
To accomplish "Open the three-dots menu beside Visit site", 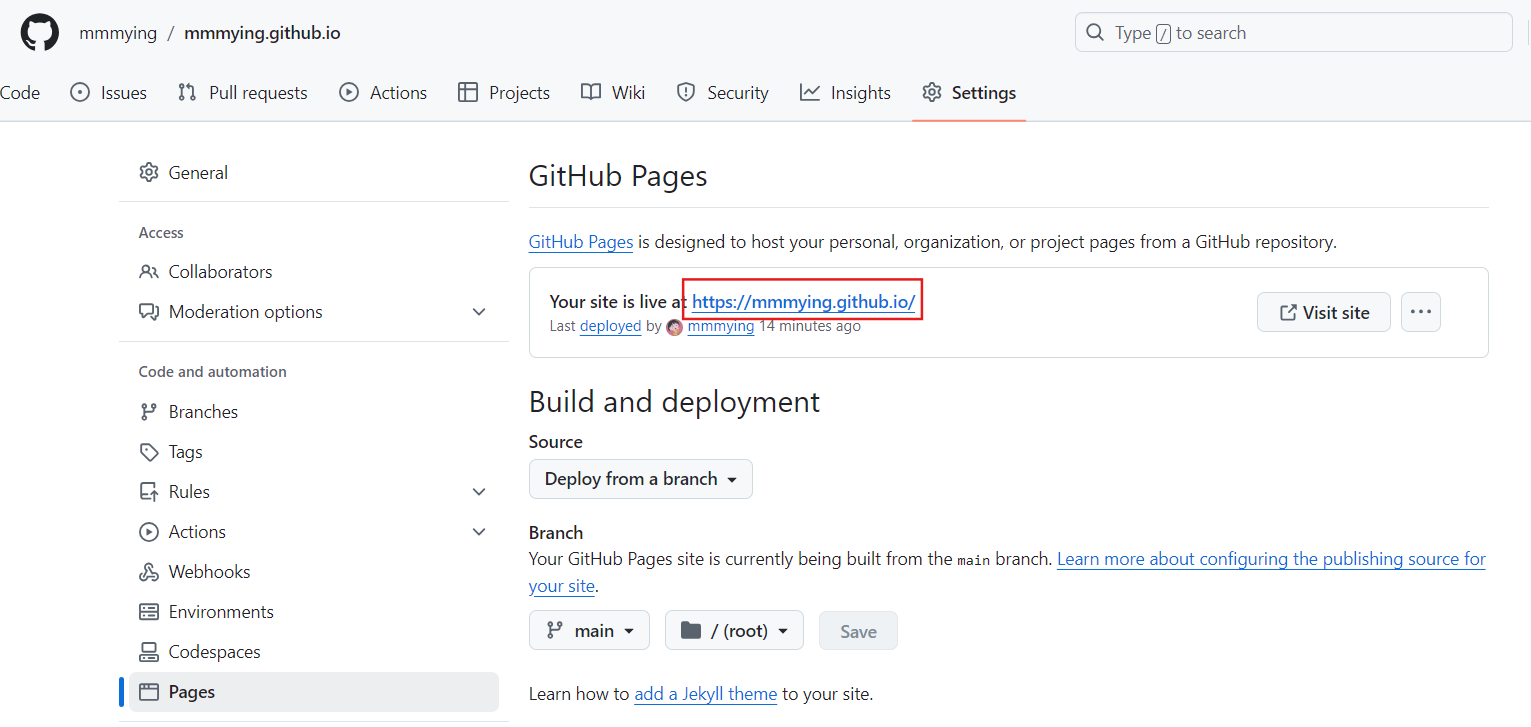I will coord(1421,312).
